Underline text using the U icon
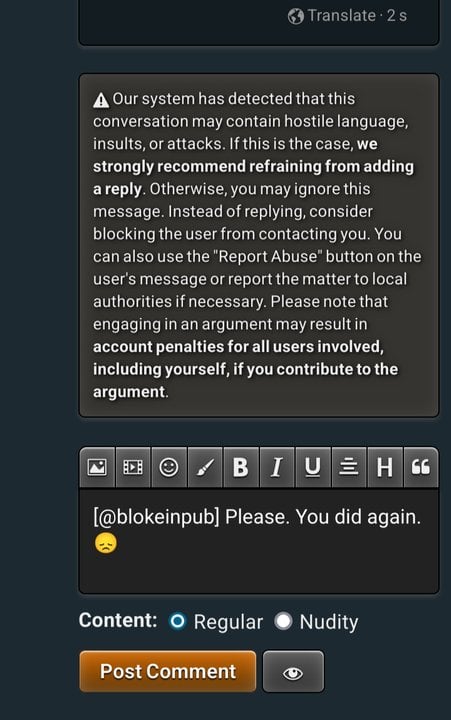 point(313,467)
